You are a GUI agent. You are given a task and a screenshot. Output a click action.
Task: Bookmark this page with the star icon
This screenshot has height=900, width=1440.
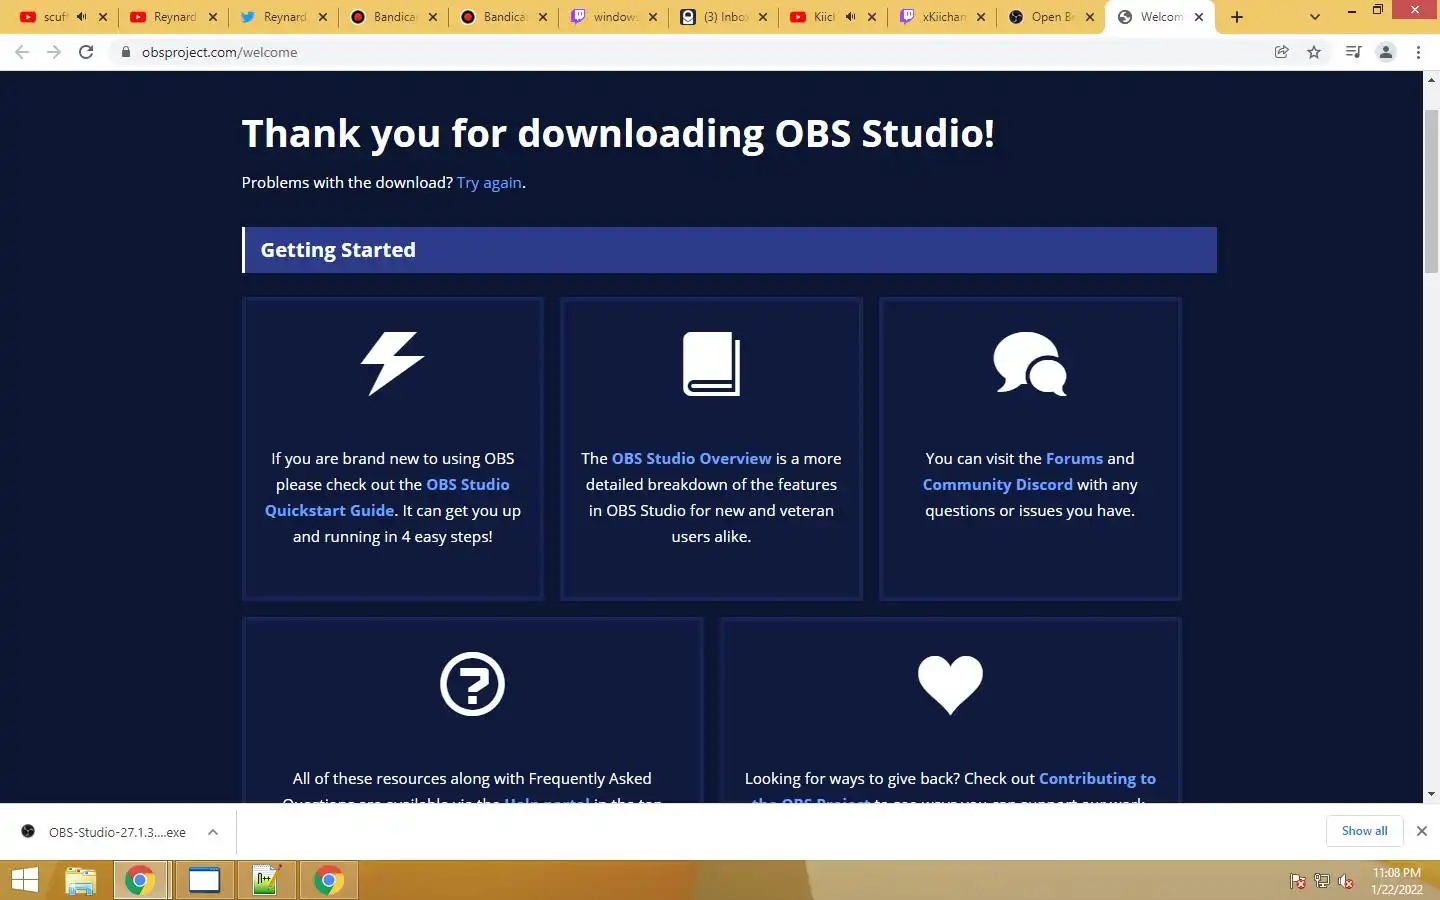[1314, 52]
